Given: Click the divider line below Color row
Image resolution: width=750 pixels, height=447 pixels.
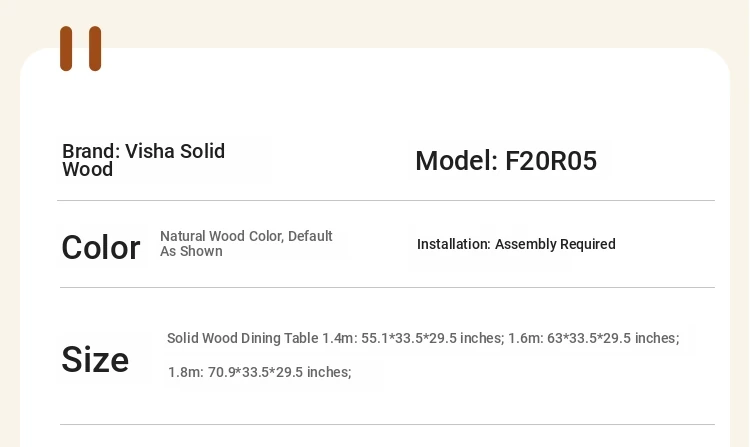Looking at the screenshot, I should [387, 287].
